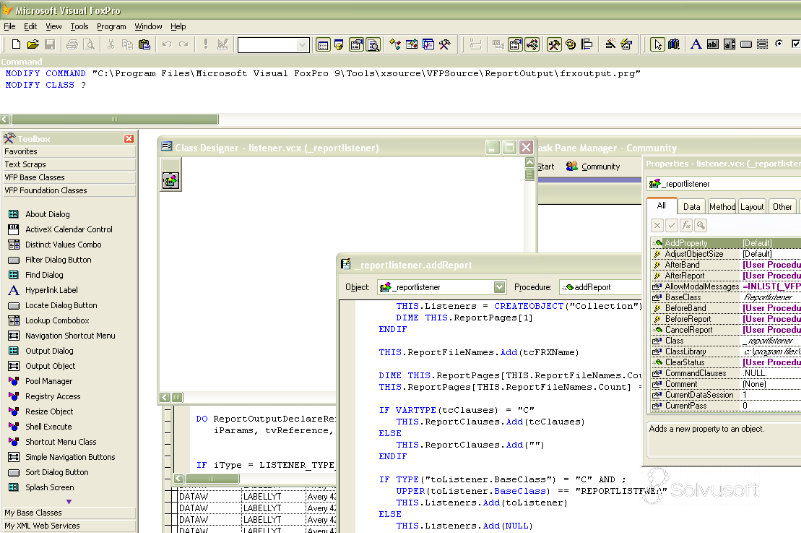This screenshot has height=533, width=801.
Task: Open the Layout Toolbar icon
Action: click(x=587, y=44)
